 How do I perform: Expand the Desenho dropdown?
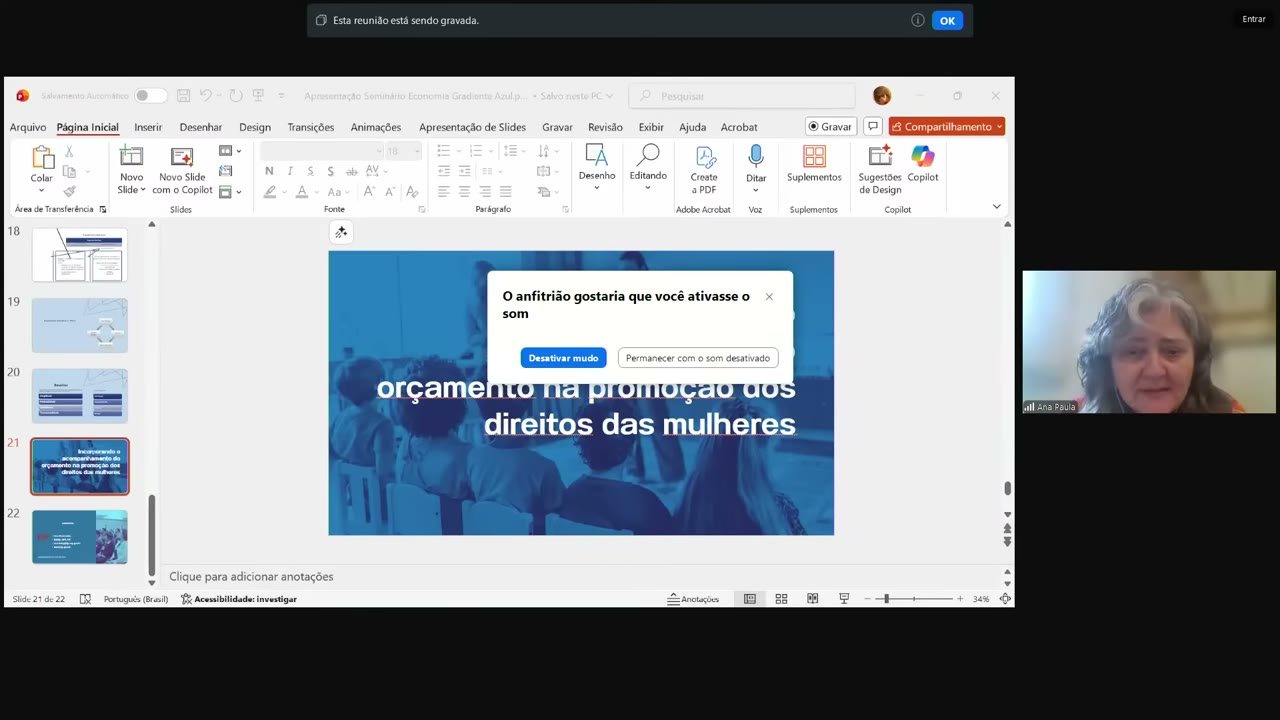tap(597, 188)
